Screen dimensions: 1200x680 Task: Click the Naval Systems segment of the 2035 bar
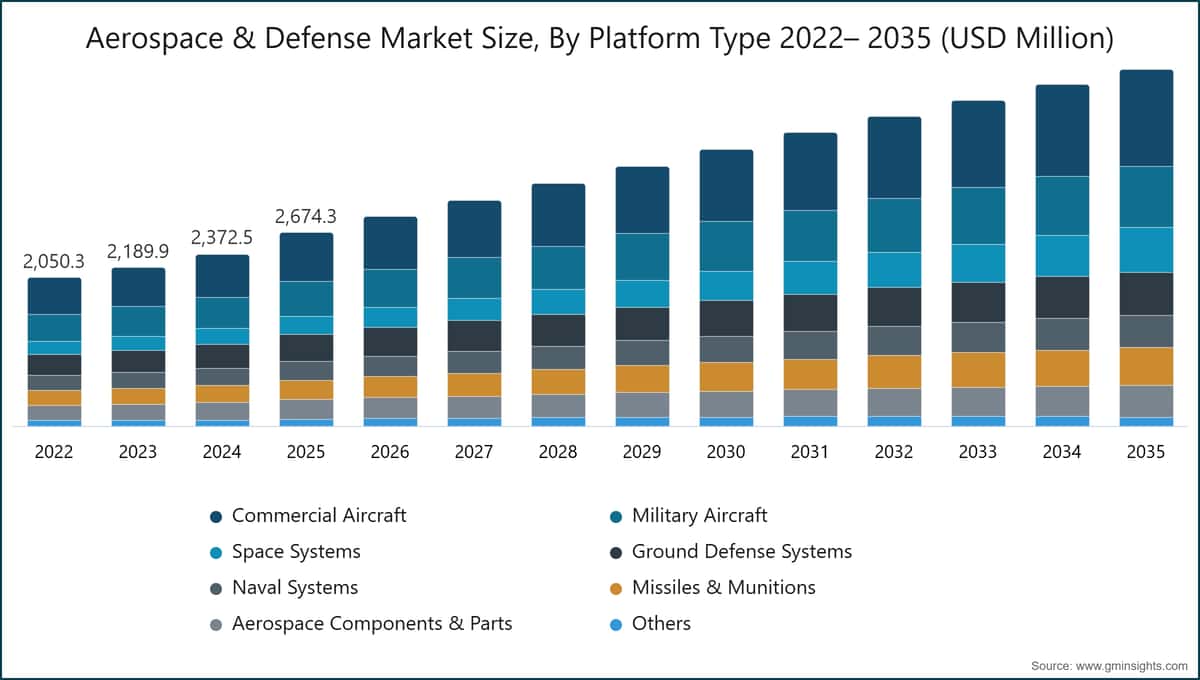(x=1146, y=332)
